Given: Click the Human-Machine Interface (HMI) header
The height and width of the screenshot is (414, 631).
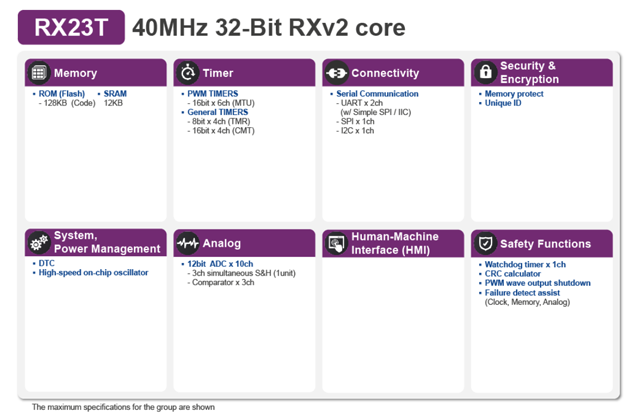Looking at the screenshot, I should tap(395, 243).
